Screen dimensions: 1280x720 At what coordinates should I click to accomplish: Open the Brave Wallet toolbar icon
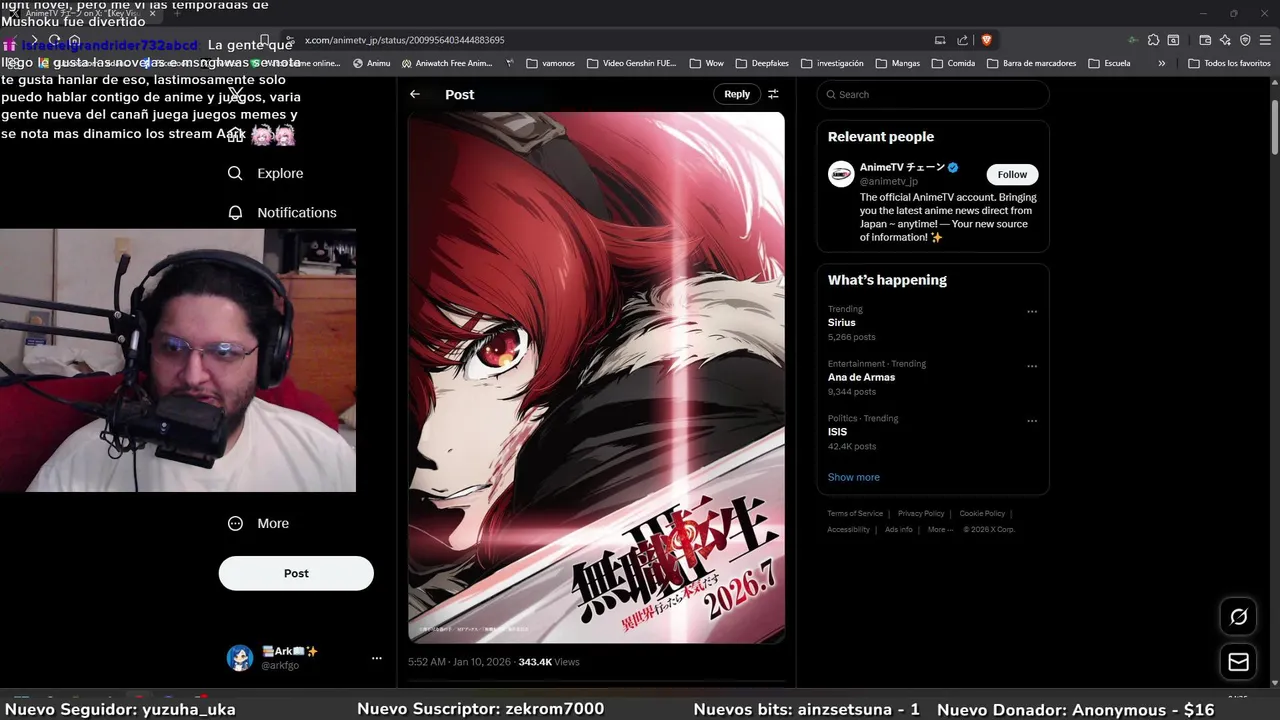[1205, 40]
